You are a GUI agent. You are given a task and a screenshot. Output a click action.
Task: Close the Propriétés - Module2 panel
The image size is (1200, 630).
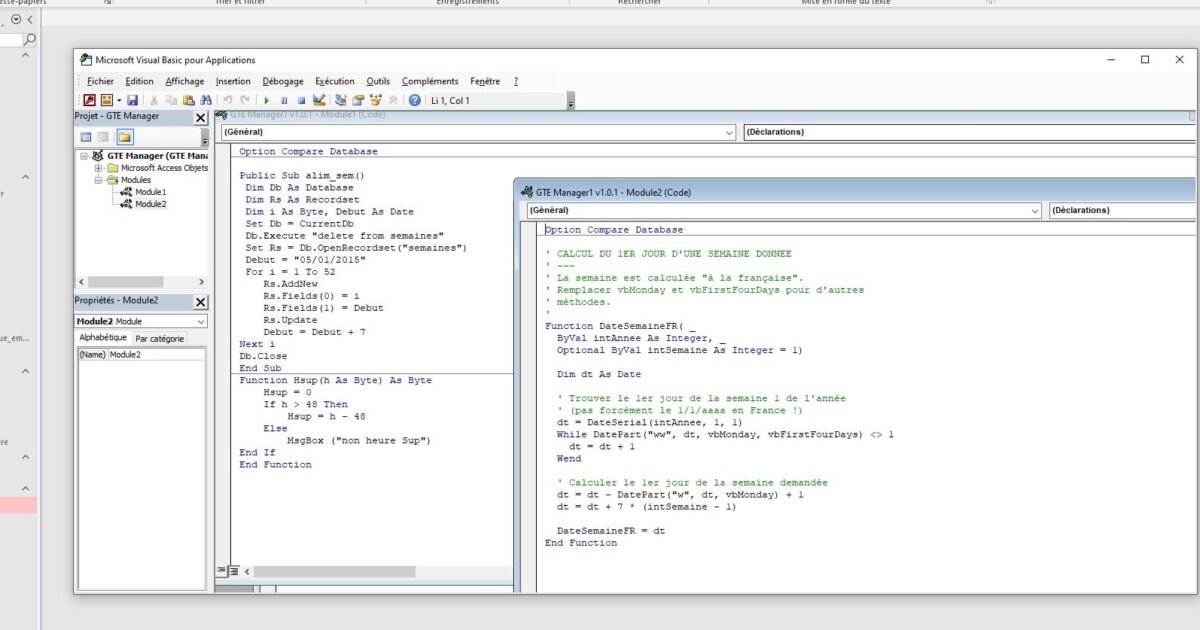[x=200, y=301]
